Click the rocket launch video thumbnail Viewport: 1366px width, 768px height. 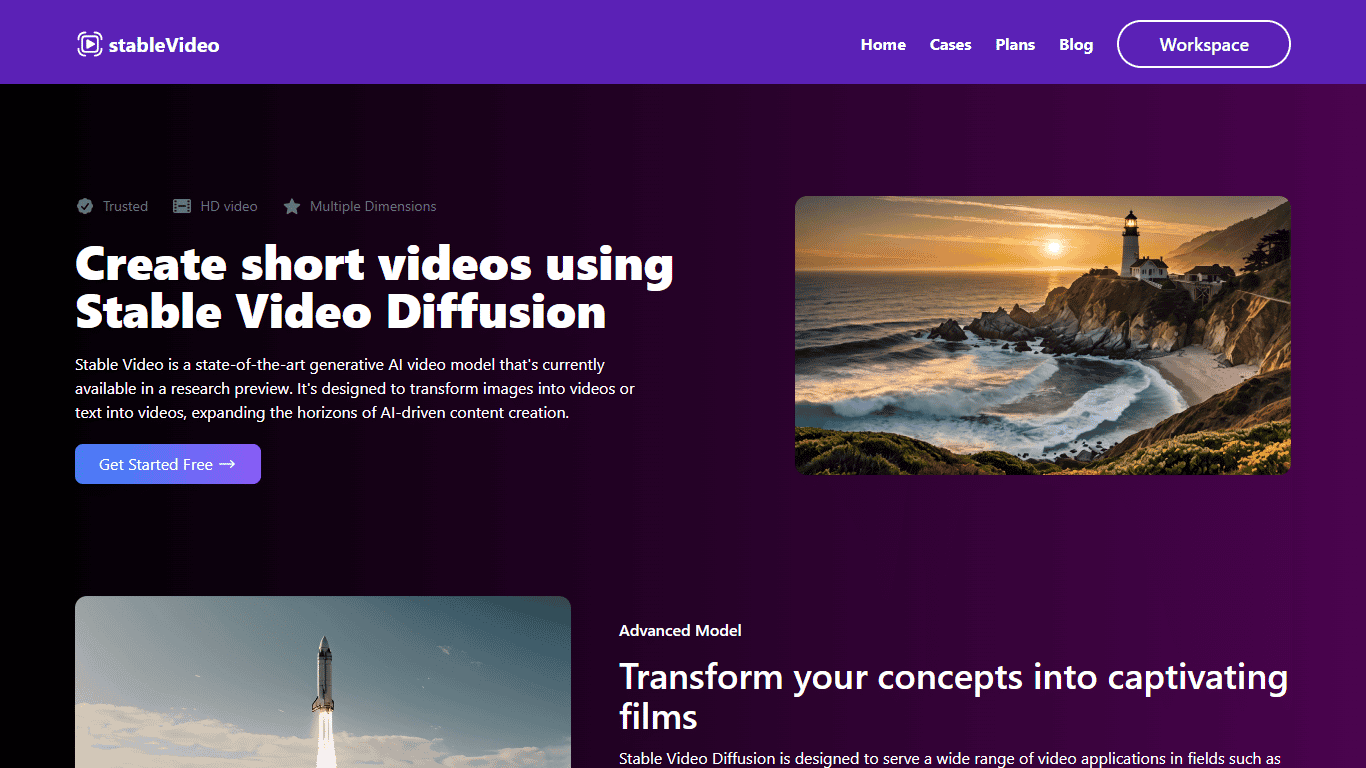point(323,682)
